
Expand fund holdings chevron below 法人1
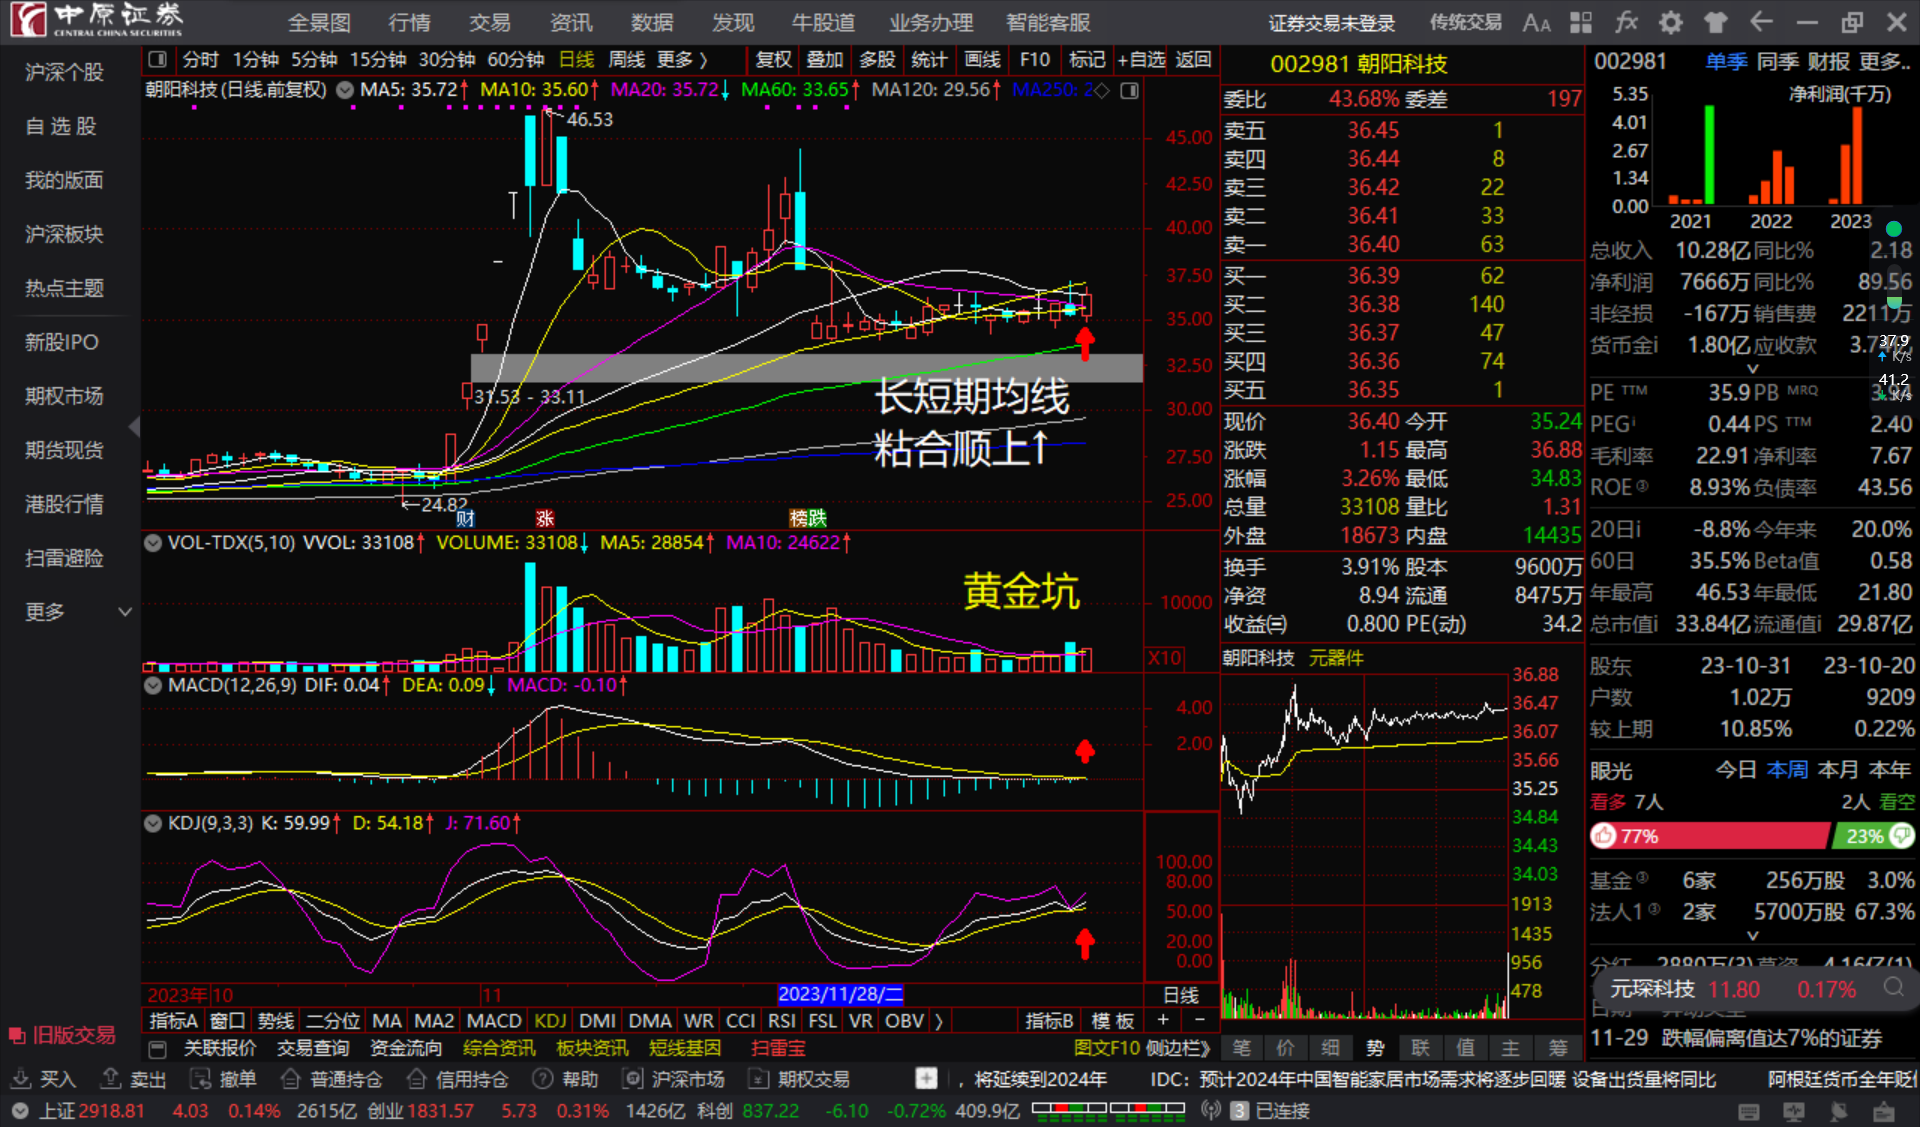tap(1752, 936)
